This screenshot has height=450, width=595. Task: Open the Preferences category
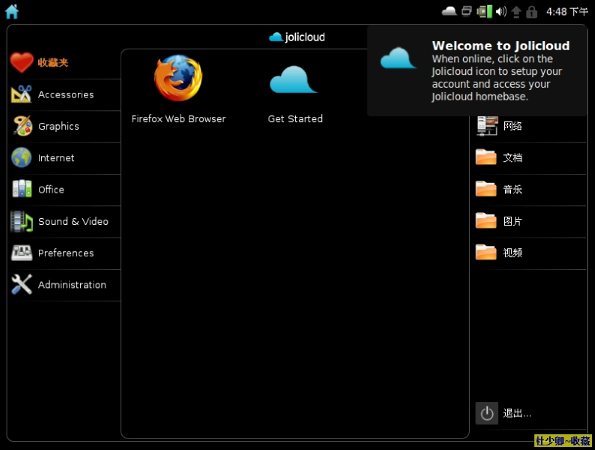64,253
